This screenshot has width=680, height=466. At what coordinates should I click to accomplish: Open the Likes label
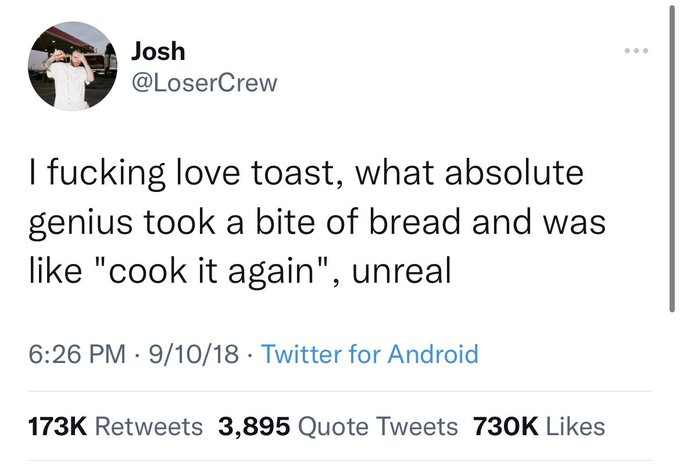point(575,426)
